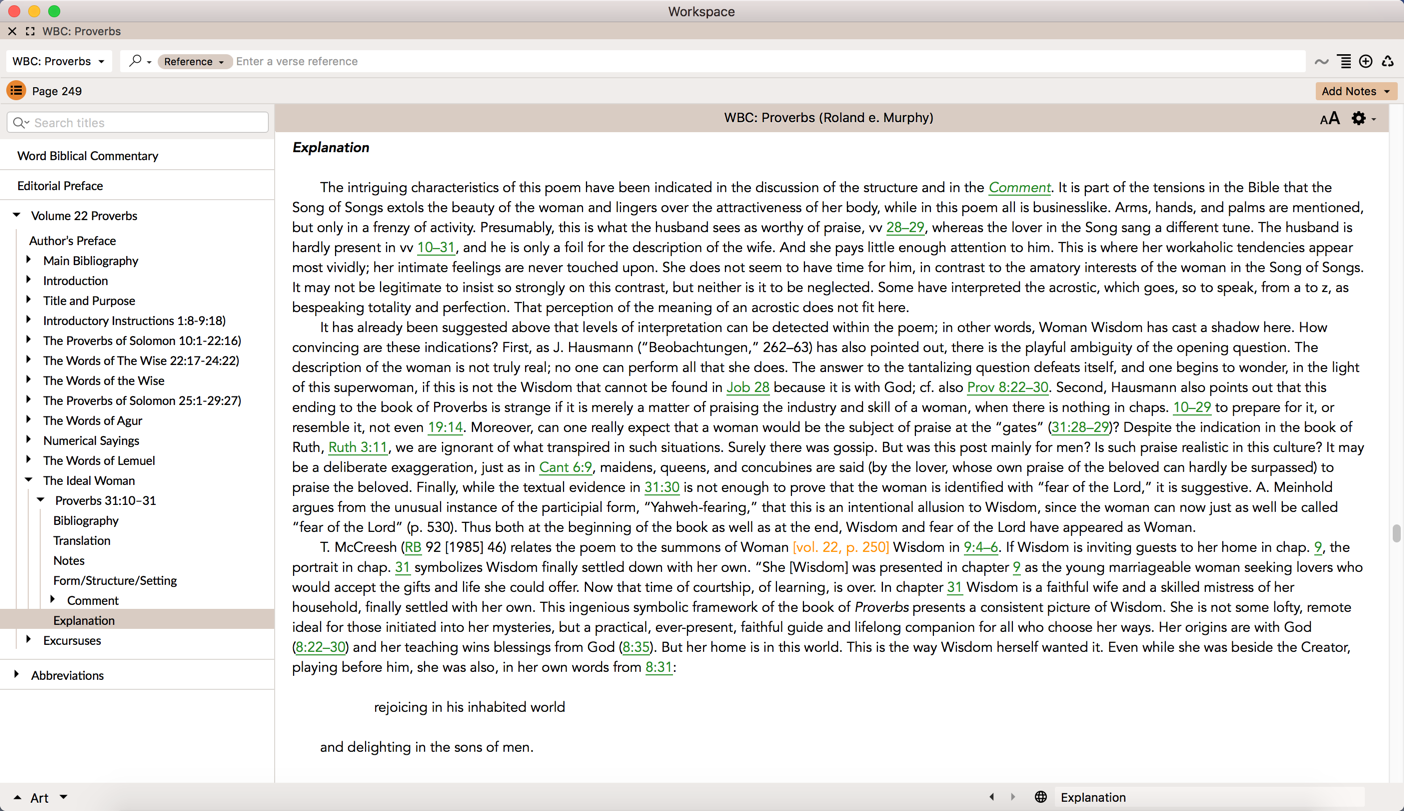Image resolution: width=1404 pixels, height=811 pixels.
Task: Click the vol. 22, p. 250 page marker
Action: pos(841,547)
